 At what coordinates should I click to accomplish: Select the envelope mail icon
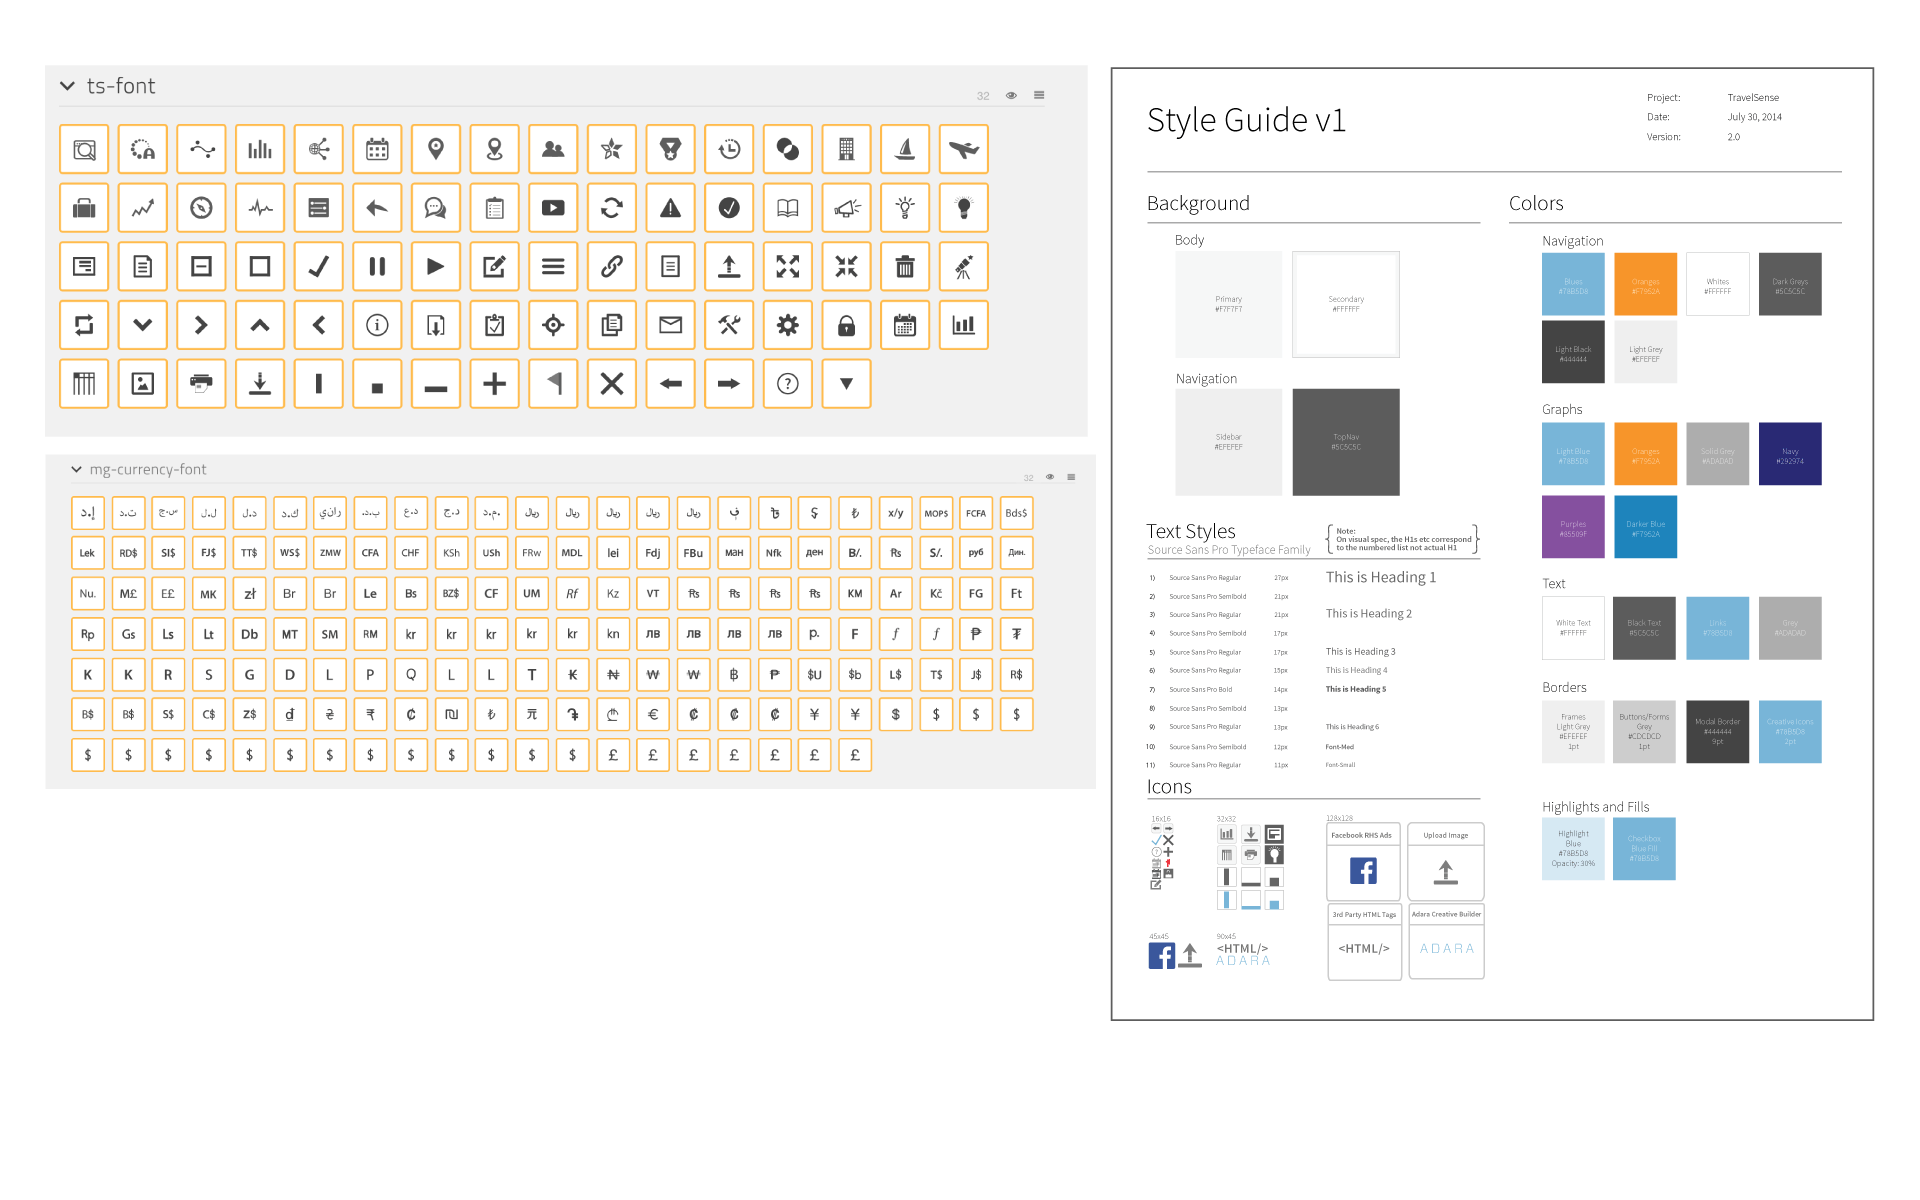click(670, 325)
